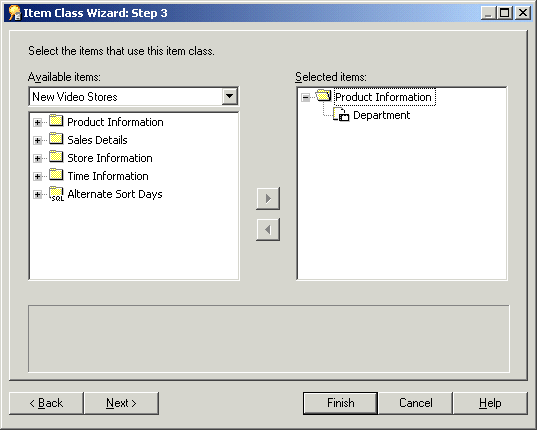Select the Time Information row label

pos(108,176)
